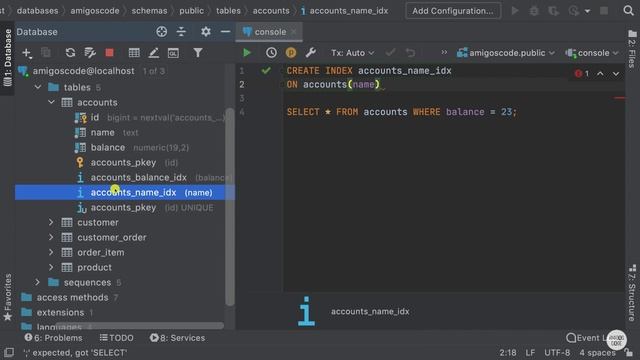Click the more toolbar items chevrons
The image size is (640, 360).
(x=444, y=52)
